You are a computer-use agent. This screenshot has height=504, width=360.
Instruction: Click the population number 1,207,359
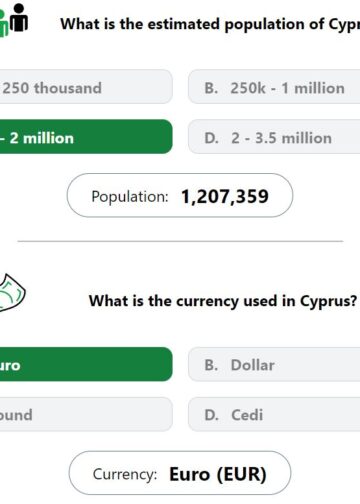(225, 196)
